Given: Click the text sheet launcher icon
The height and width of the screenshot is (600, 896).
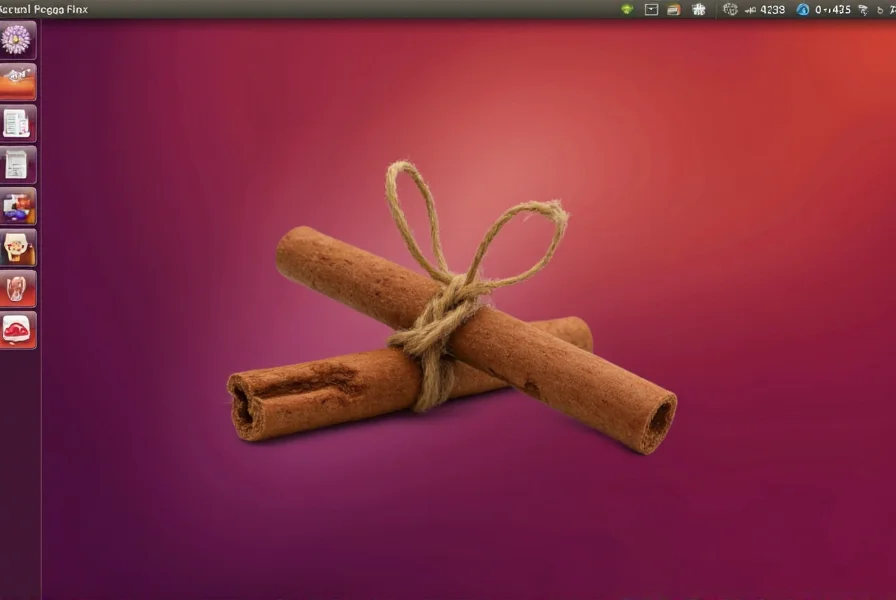Looking at the screenshot, I should [x=17, y=164].
